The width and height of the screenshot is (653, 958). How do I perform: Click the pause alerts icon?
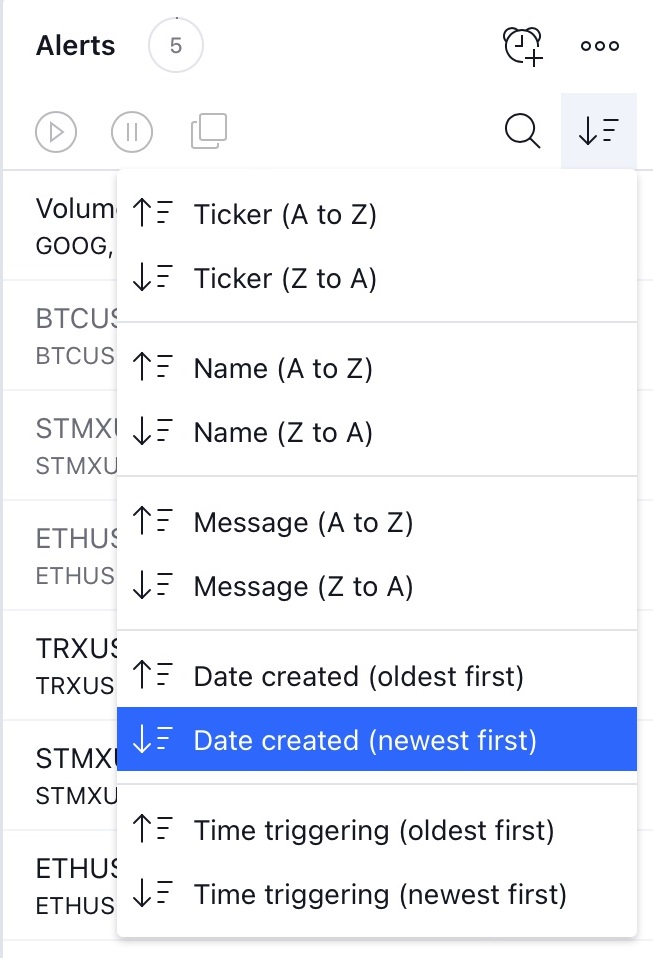(x=132, y=132)
